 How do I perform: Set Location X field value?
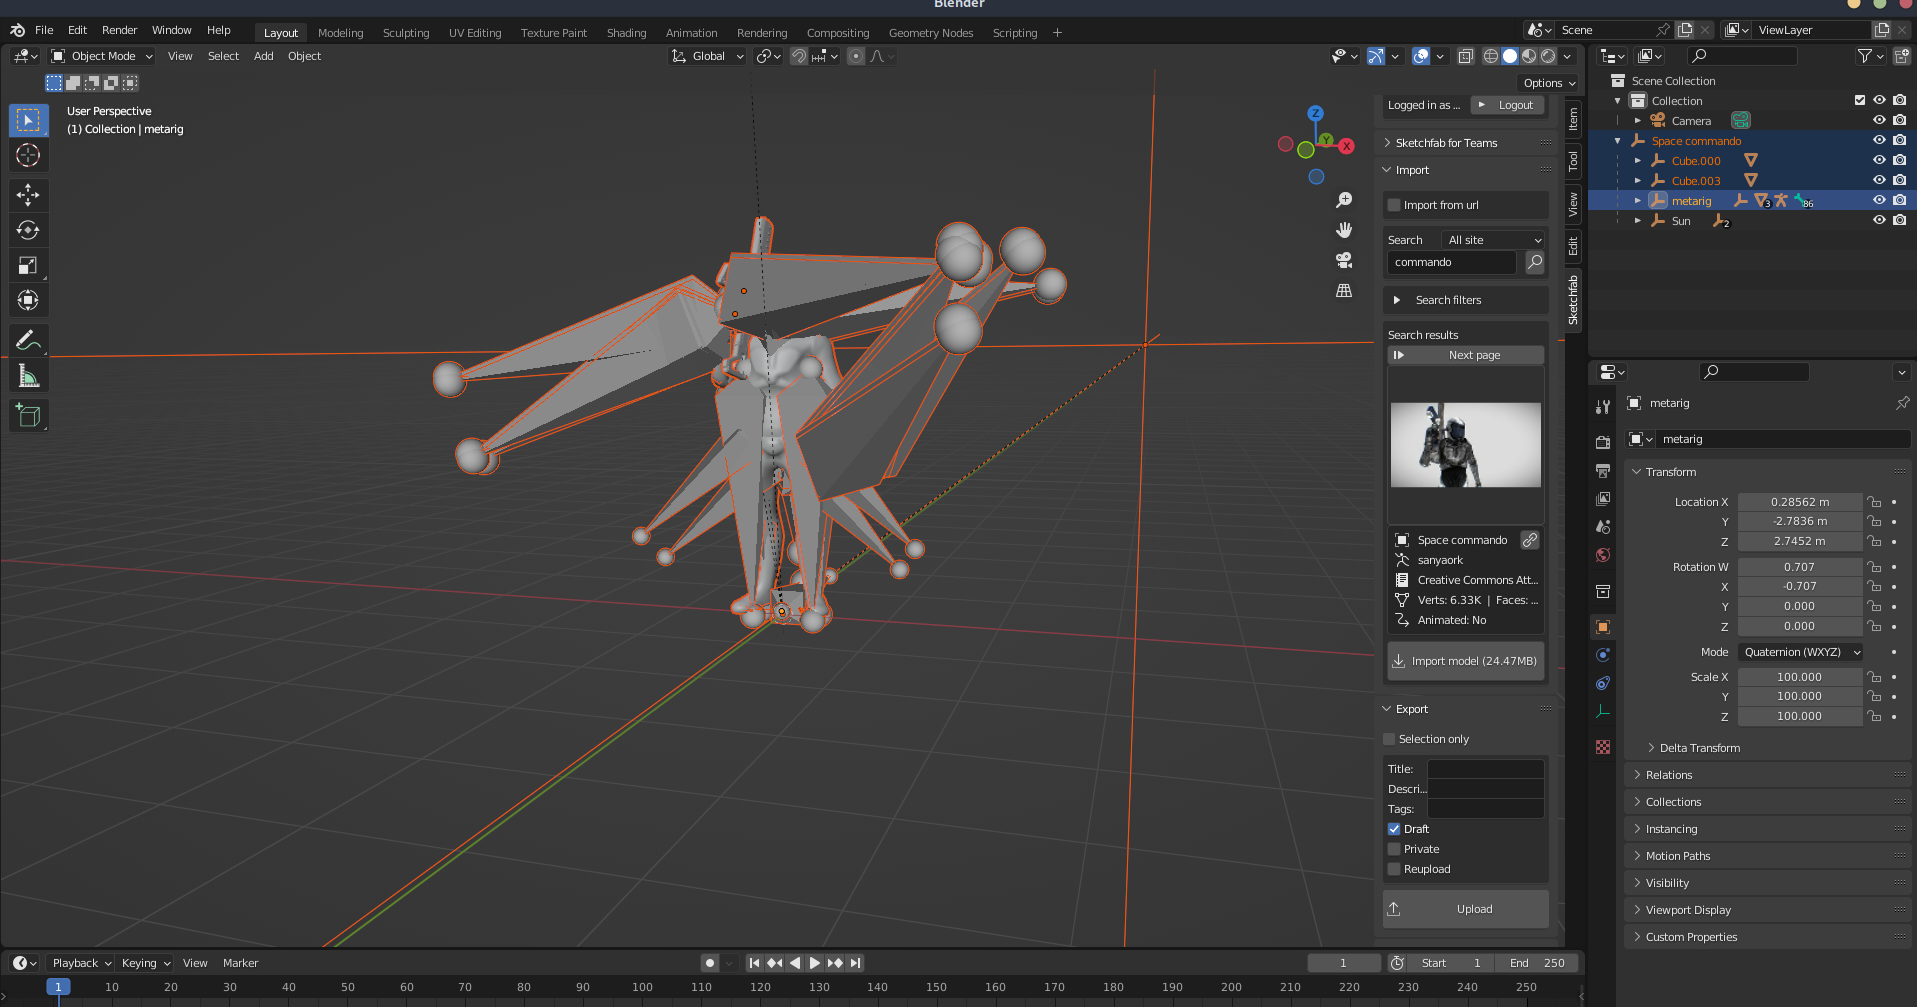click(1800, 501)
